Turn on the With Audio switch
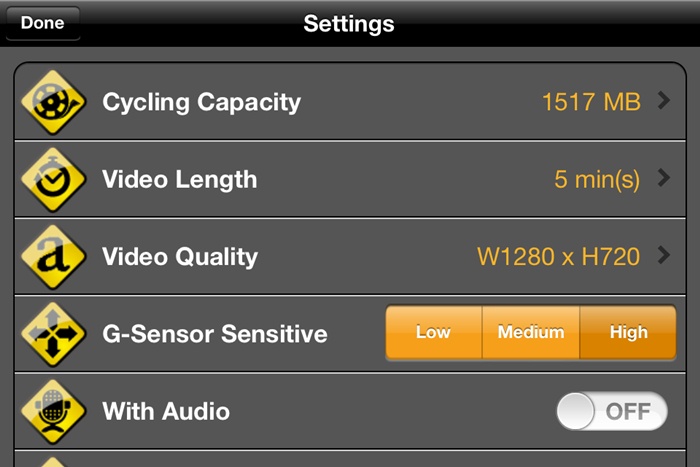This screenshot has width=700, height=467. click(612, 411)
